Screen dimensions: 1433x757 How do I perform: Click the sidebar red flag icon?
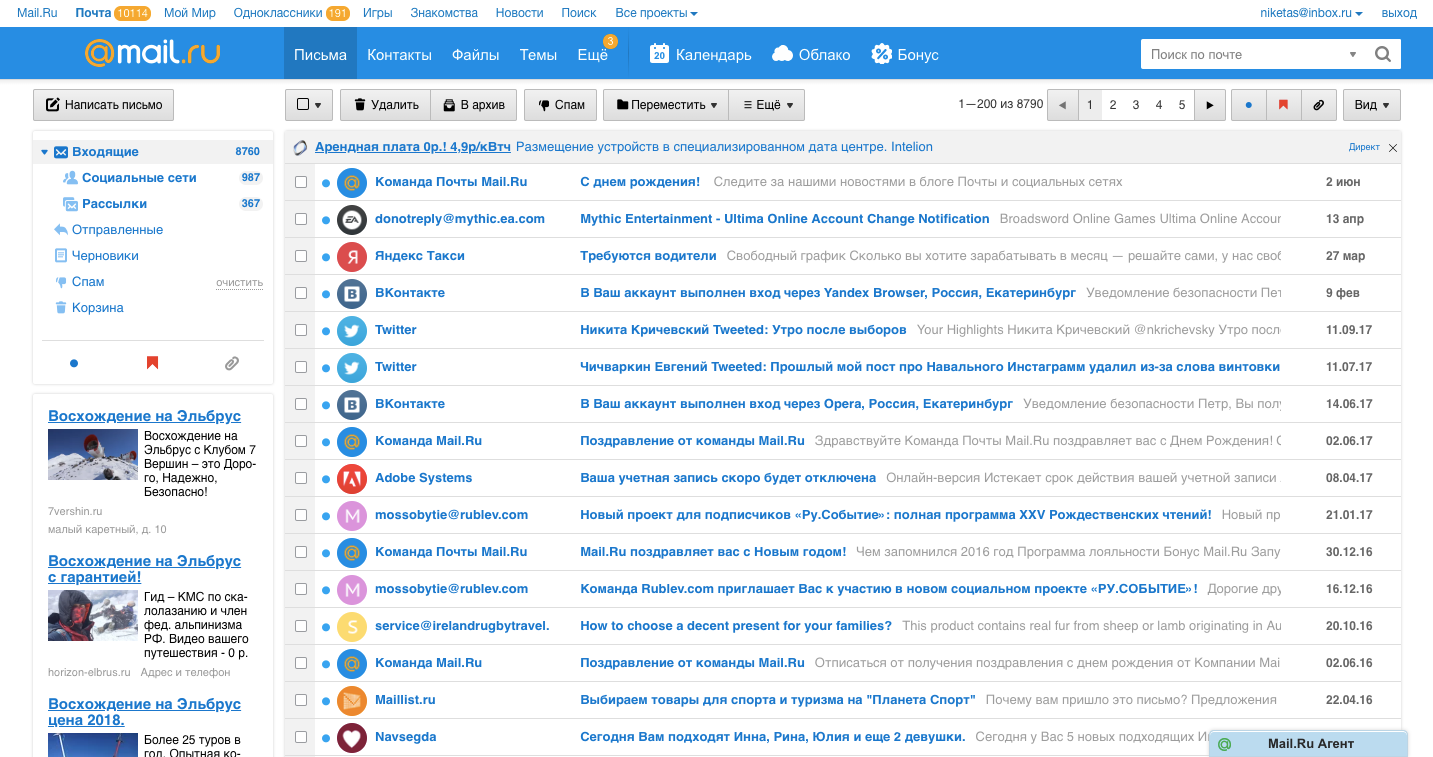coord(152,363)
